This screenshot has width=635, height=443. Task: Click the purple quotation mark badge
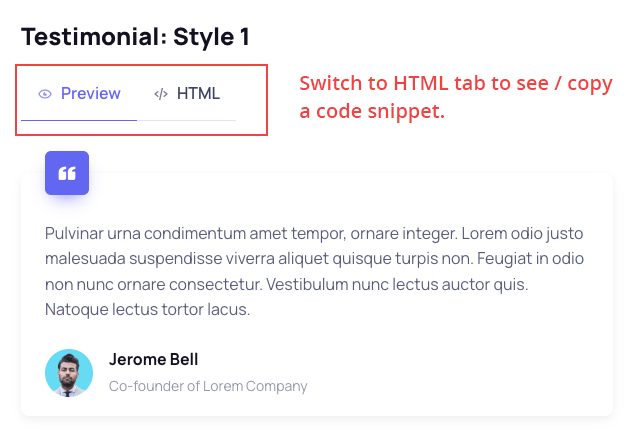tap(67, 173)
